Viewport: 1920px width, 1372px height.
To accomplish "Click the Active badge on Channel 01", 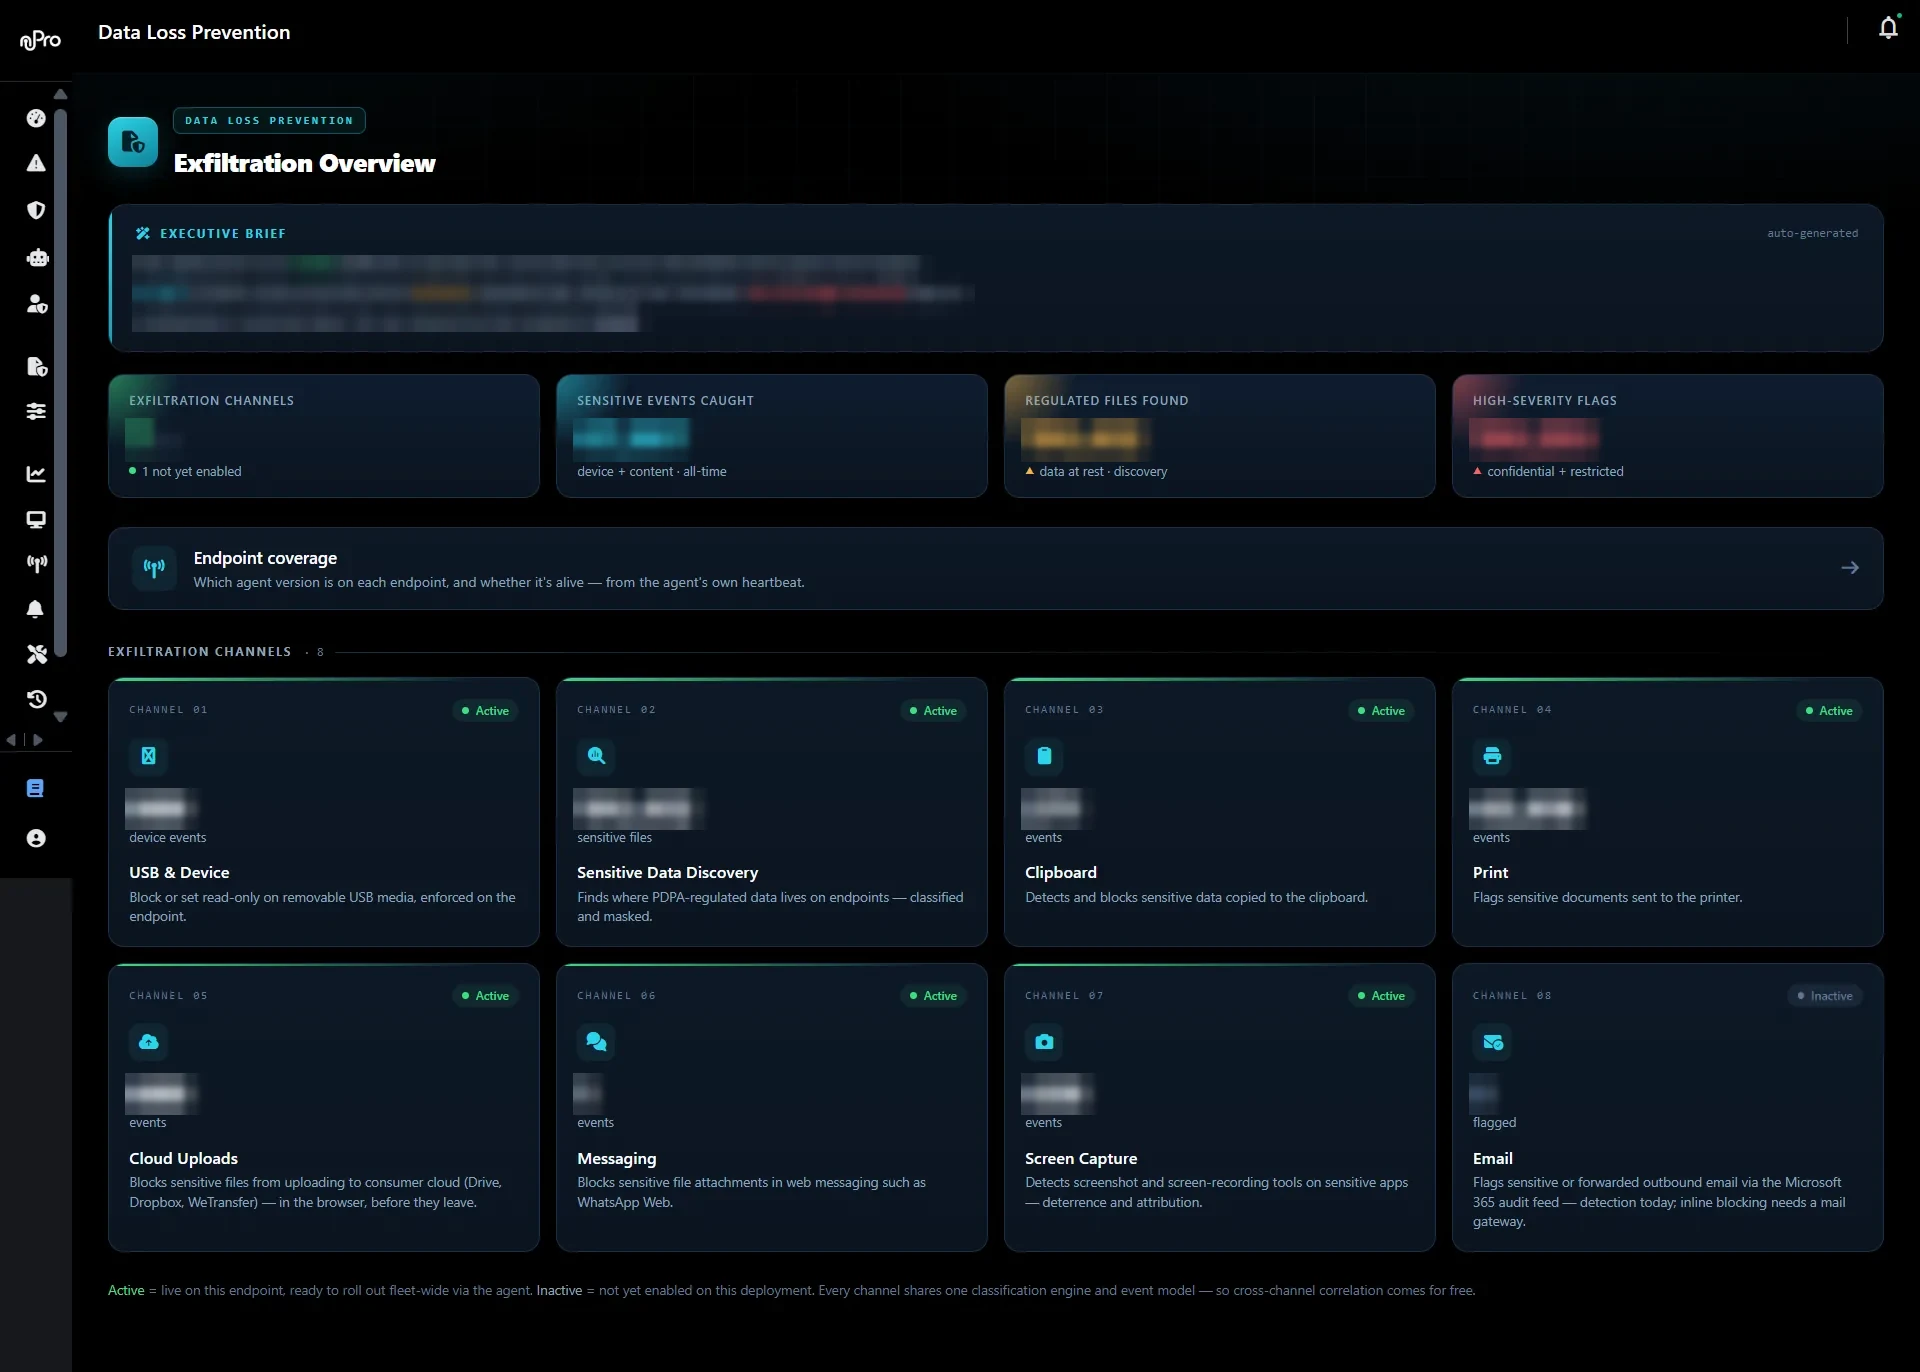I will (485, 710).
